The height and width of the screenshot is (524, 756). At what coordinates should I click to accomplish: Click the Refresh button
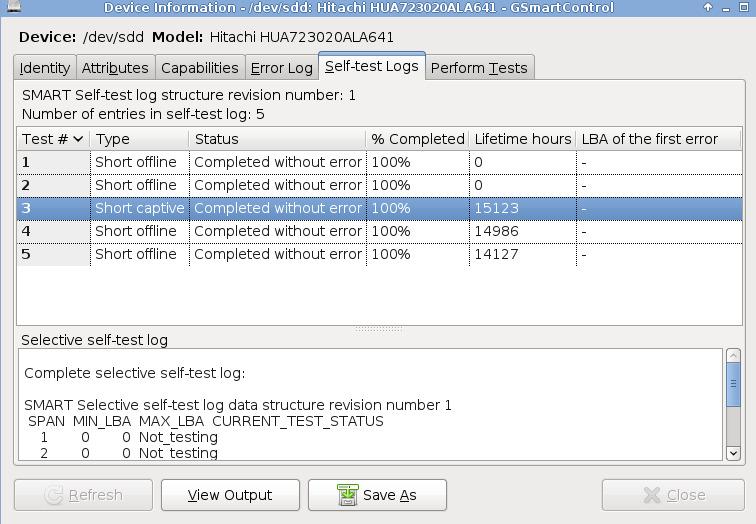83,495
